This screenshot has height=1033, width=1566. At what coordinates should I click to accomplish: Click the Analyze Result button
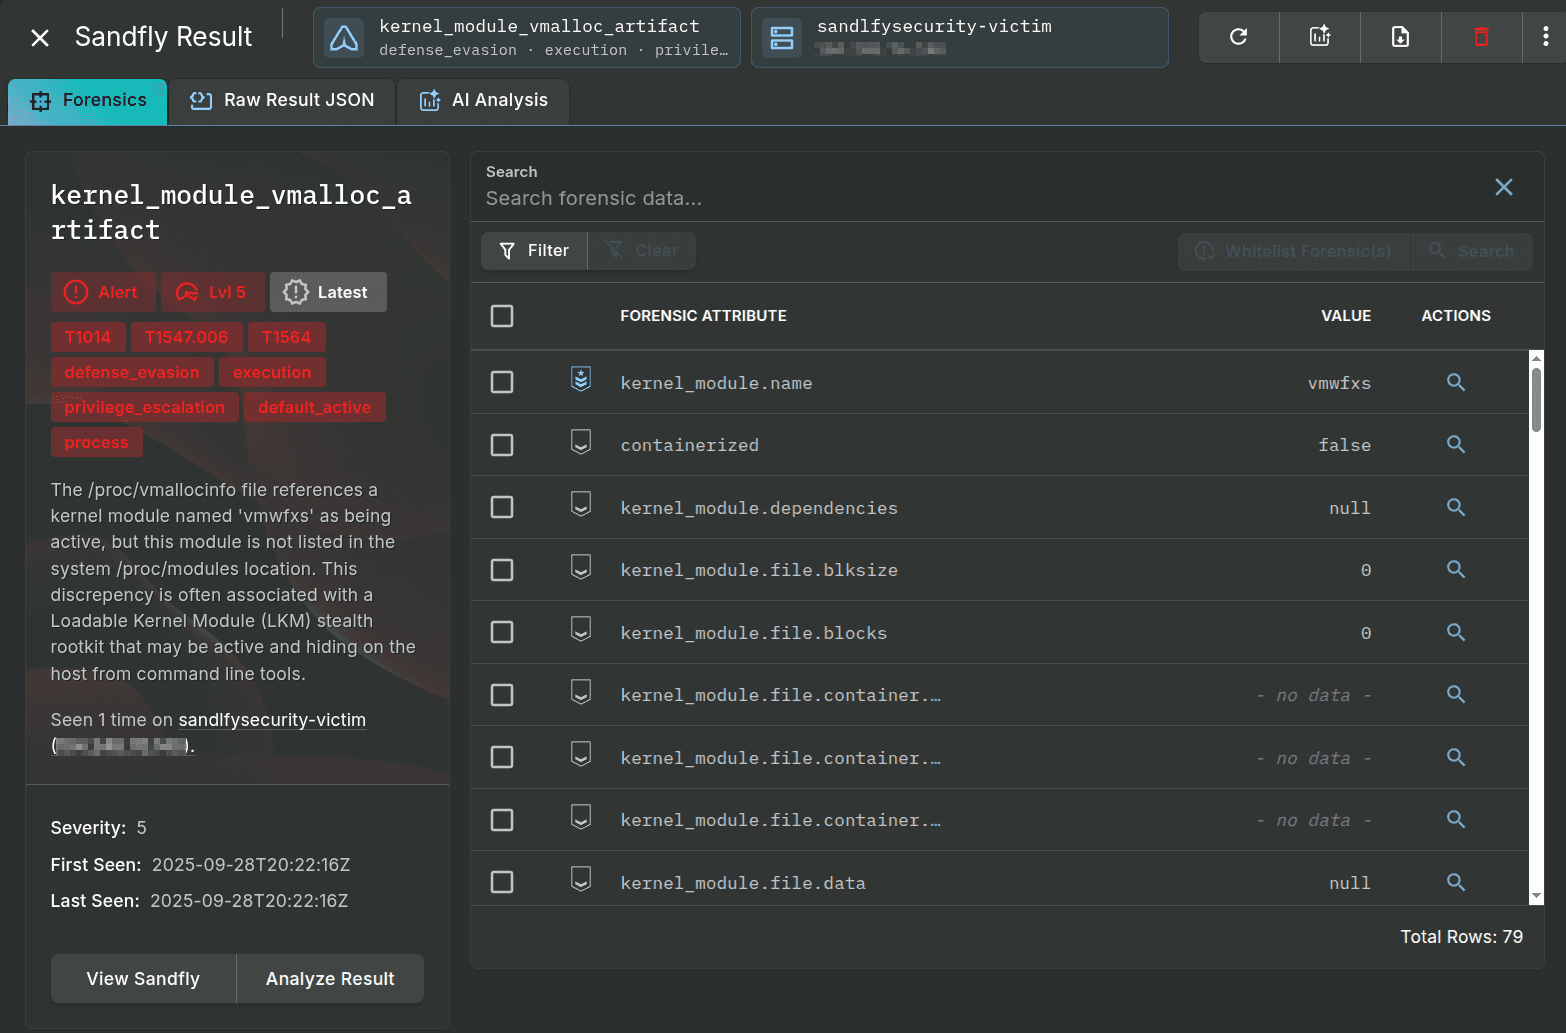[330, 978]
